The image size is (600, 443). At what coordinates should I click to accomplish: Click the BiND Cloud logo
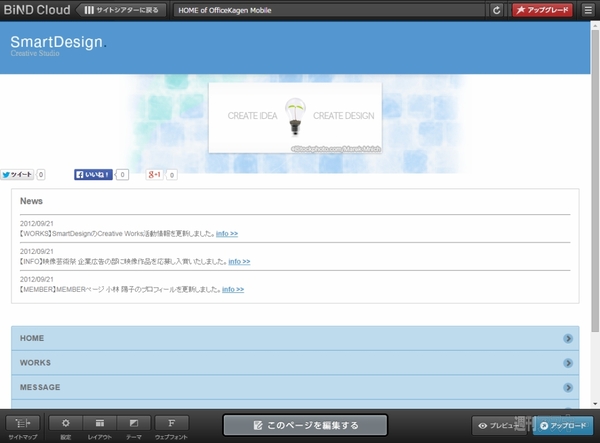(x=37, y=10)
